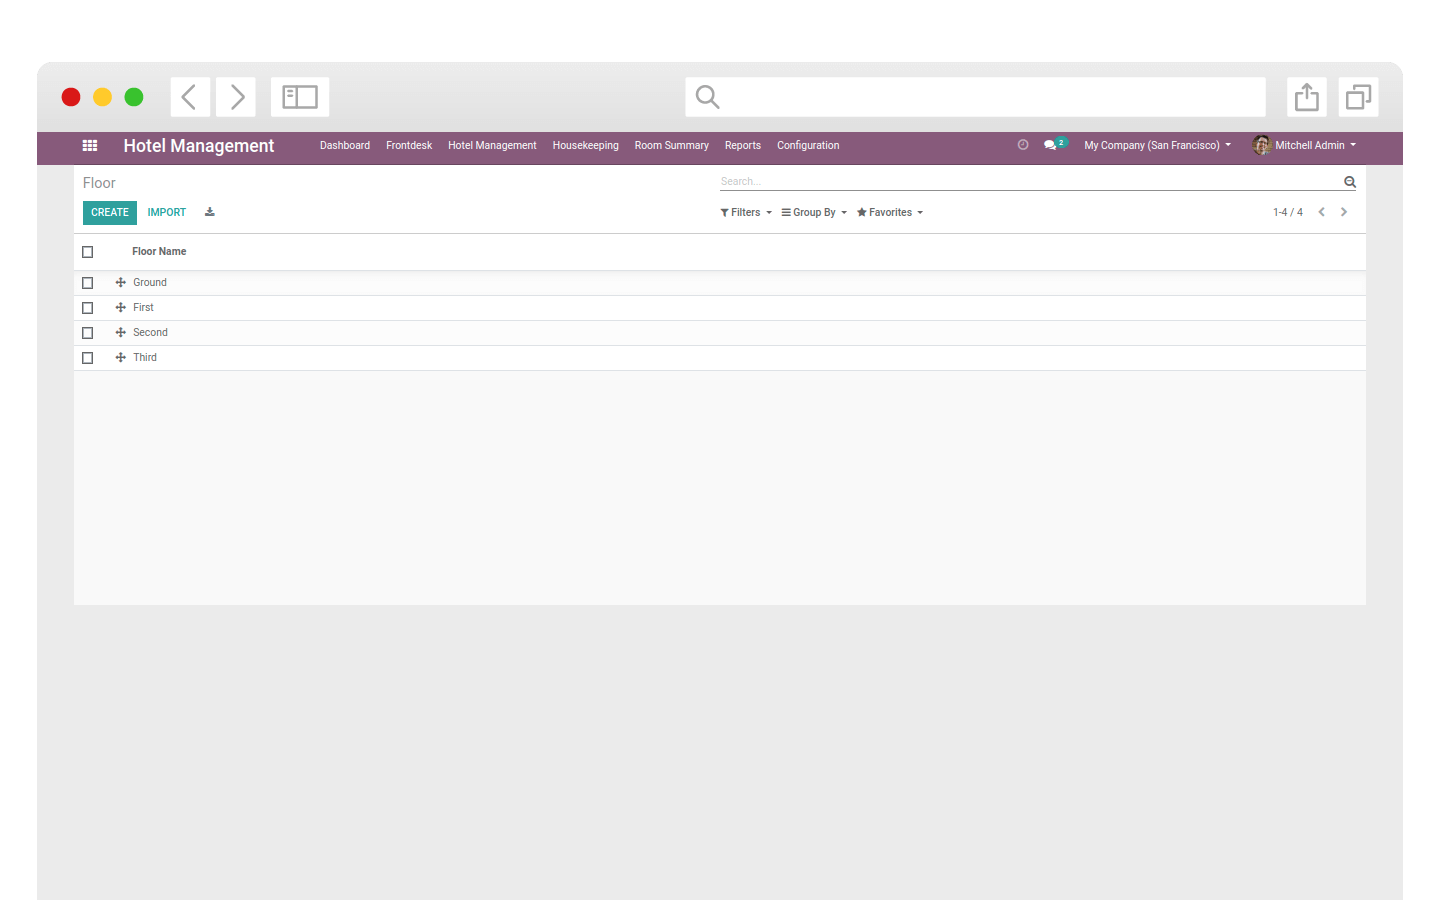Screen dimensions: 1440x900
Task: Click the browser share icon
Action: click(1307, 97)
